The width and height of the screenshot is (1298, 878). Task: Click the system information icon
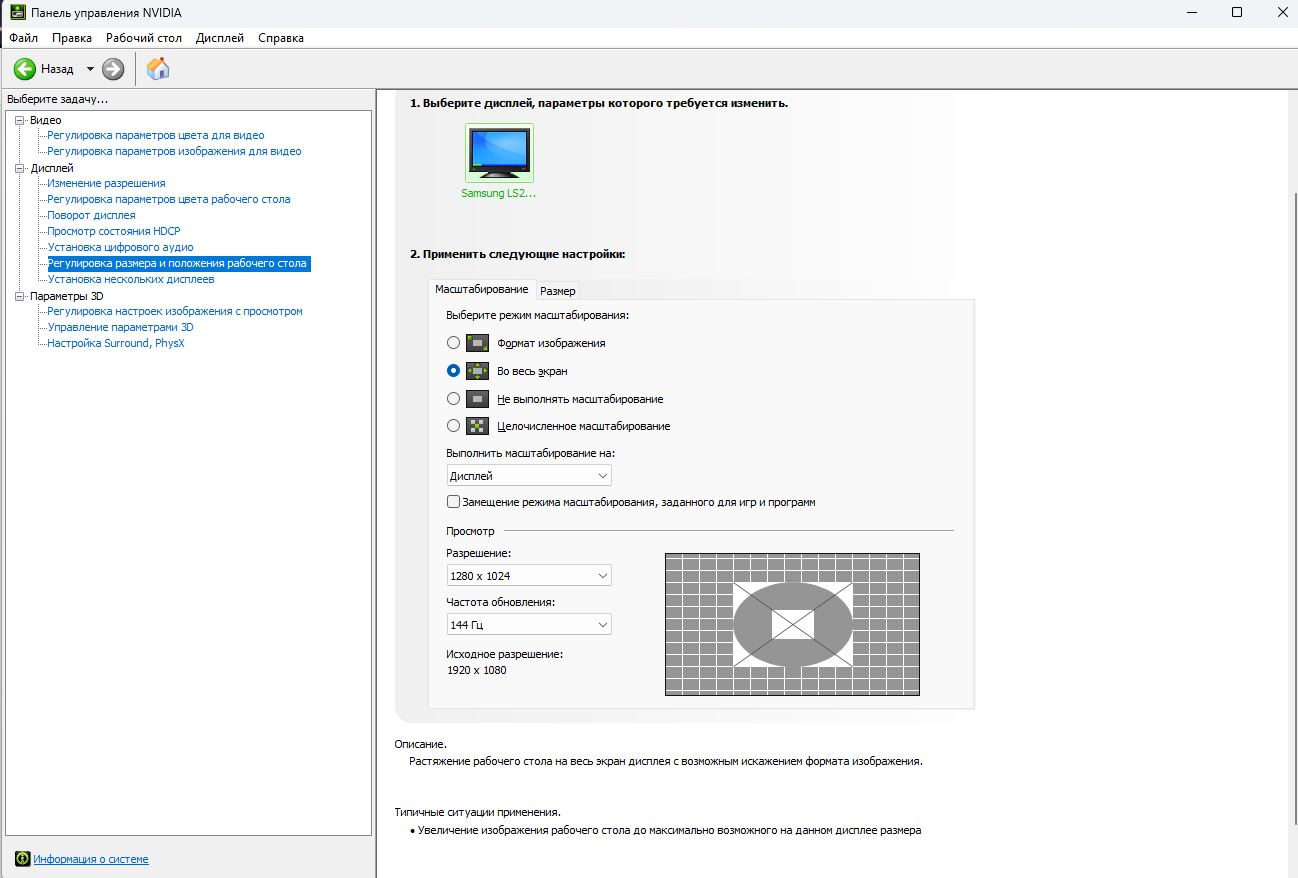pyautogui.click(x=22, y=859)
